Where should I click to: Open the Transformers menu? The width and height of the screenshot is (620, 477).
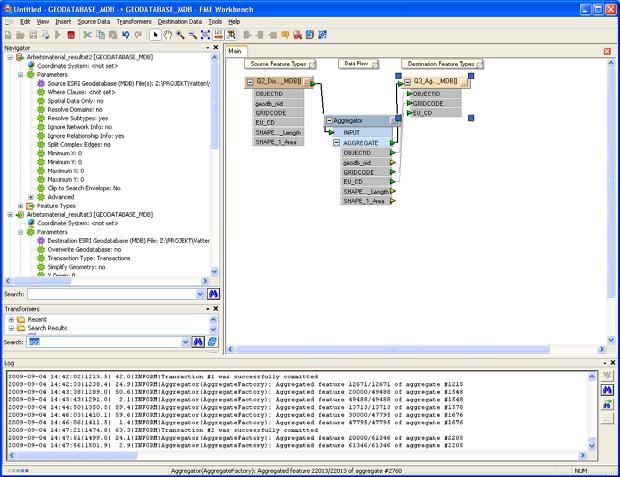click(134, 22)
